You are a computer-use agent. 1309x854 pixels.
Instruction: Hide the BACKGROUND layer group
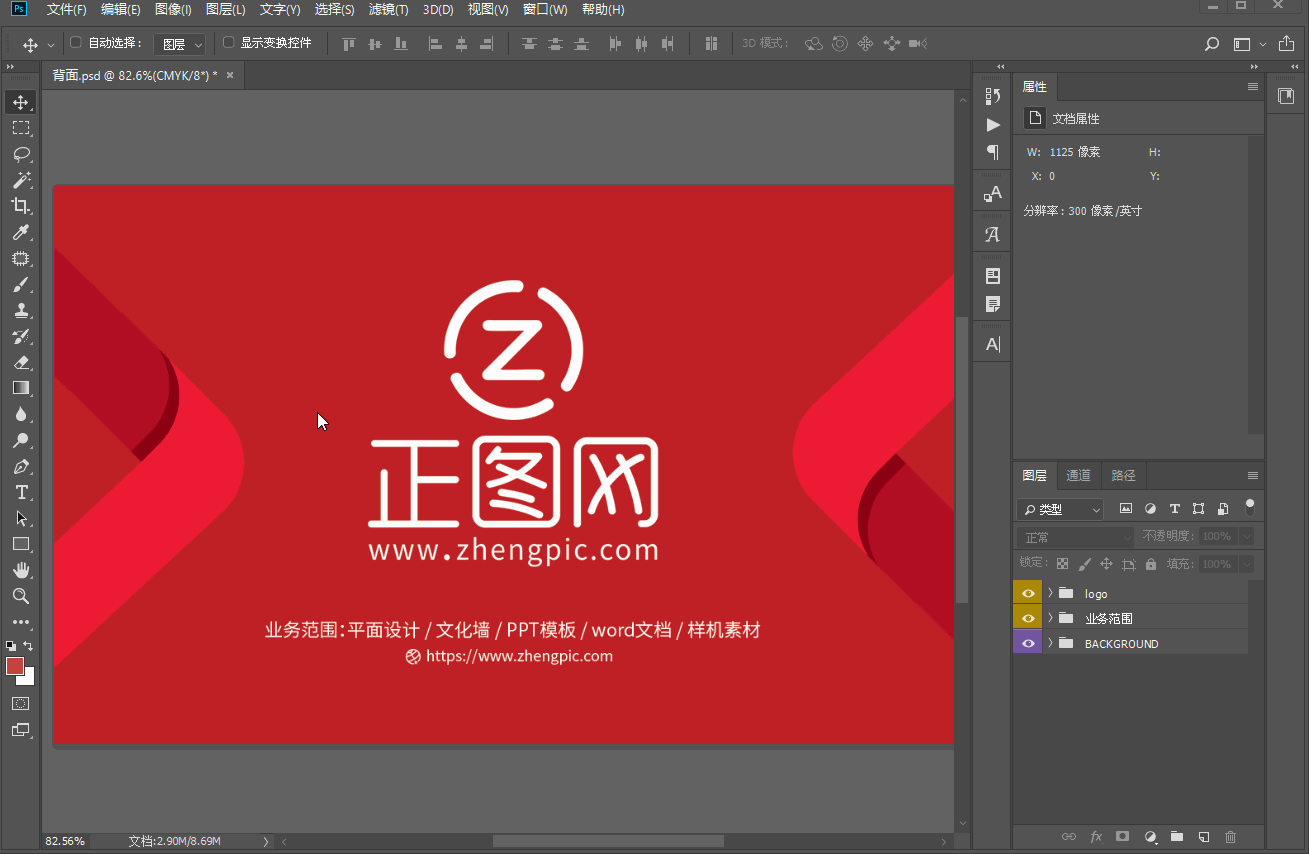pos(1028,643)
